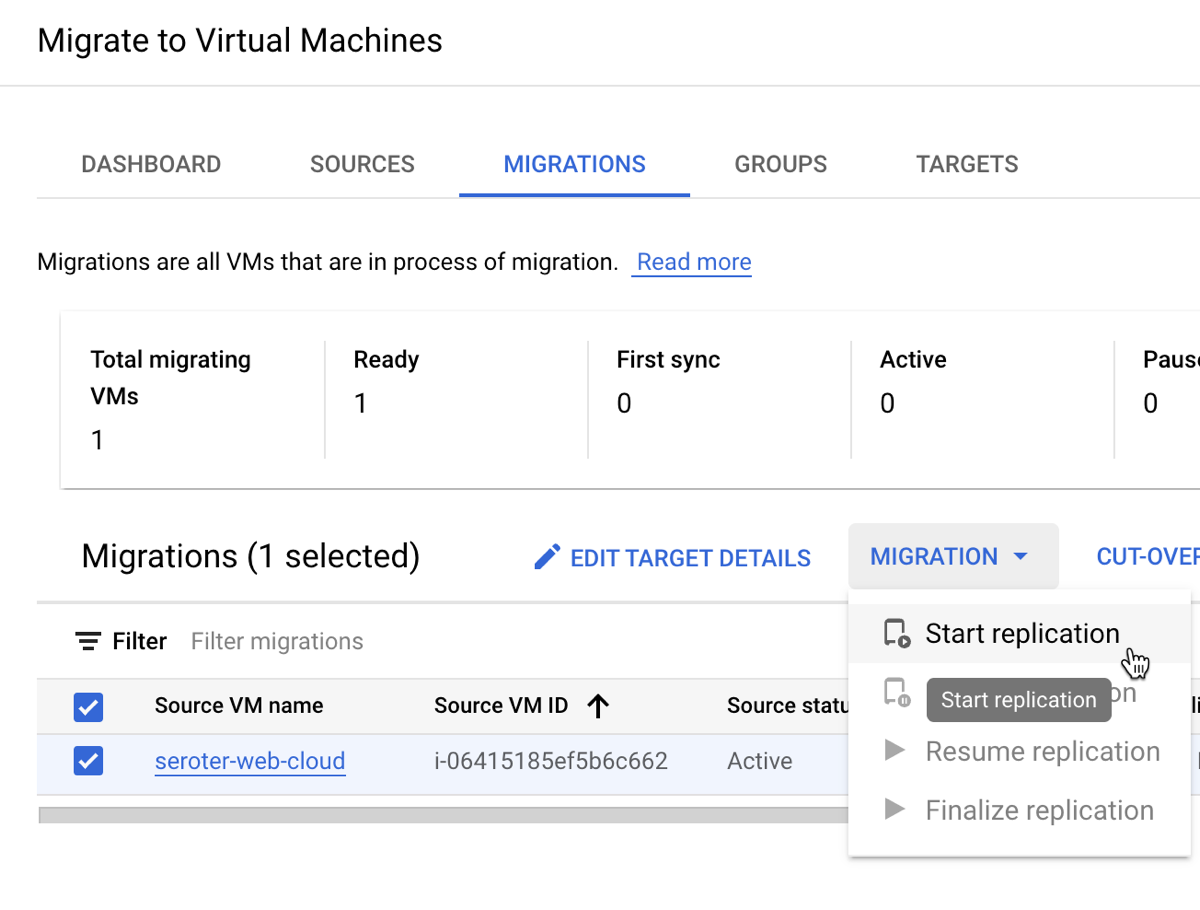Click the Filter list icon
Screen dimensions: 1200x910
tap(88, 641)
